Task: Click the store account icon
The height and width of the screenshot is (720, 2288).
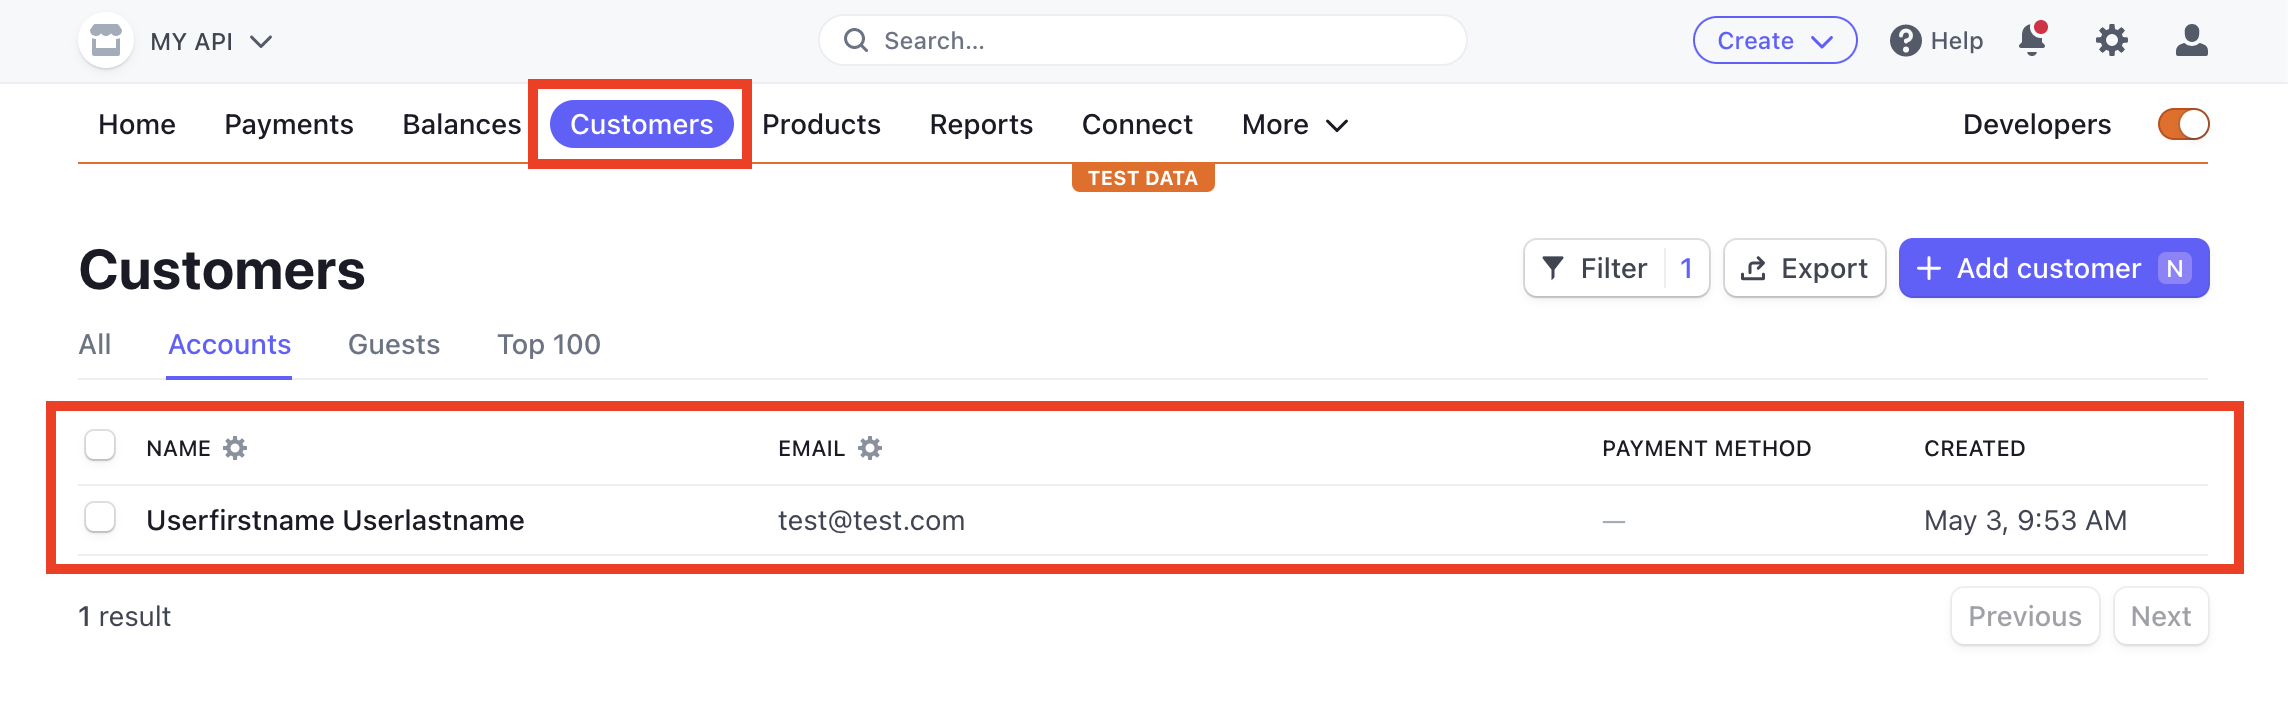Action: tap(106, 41)
